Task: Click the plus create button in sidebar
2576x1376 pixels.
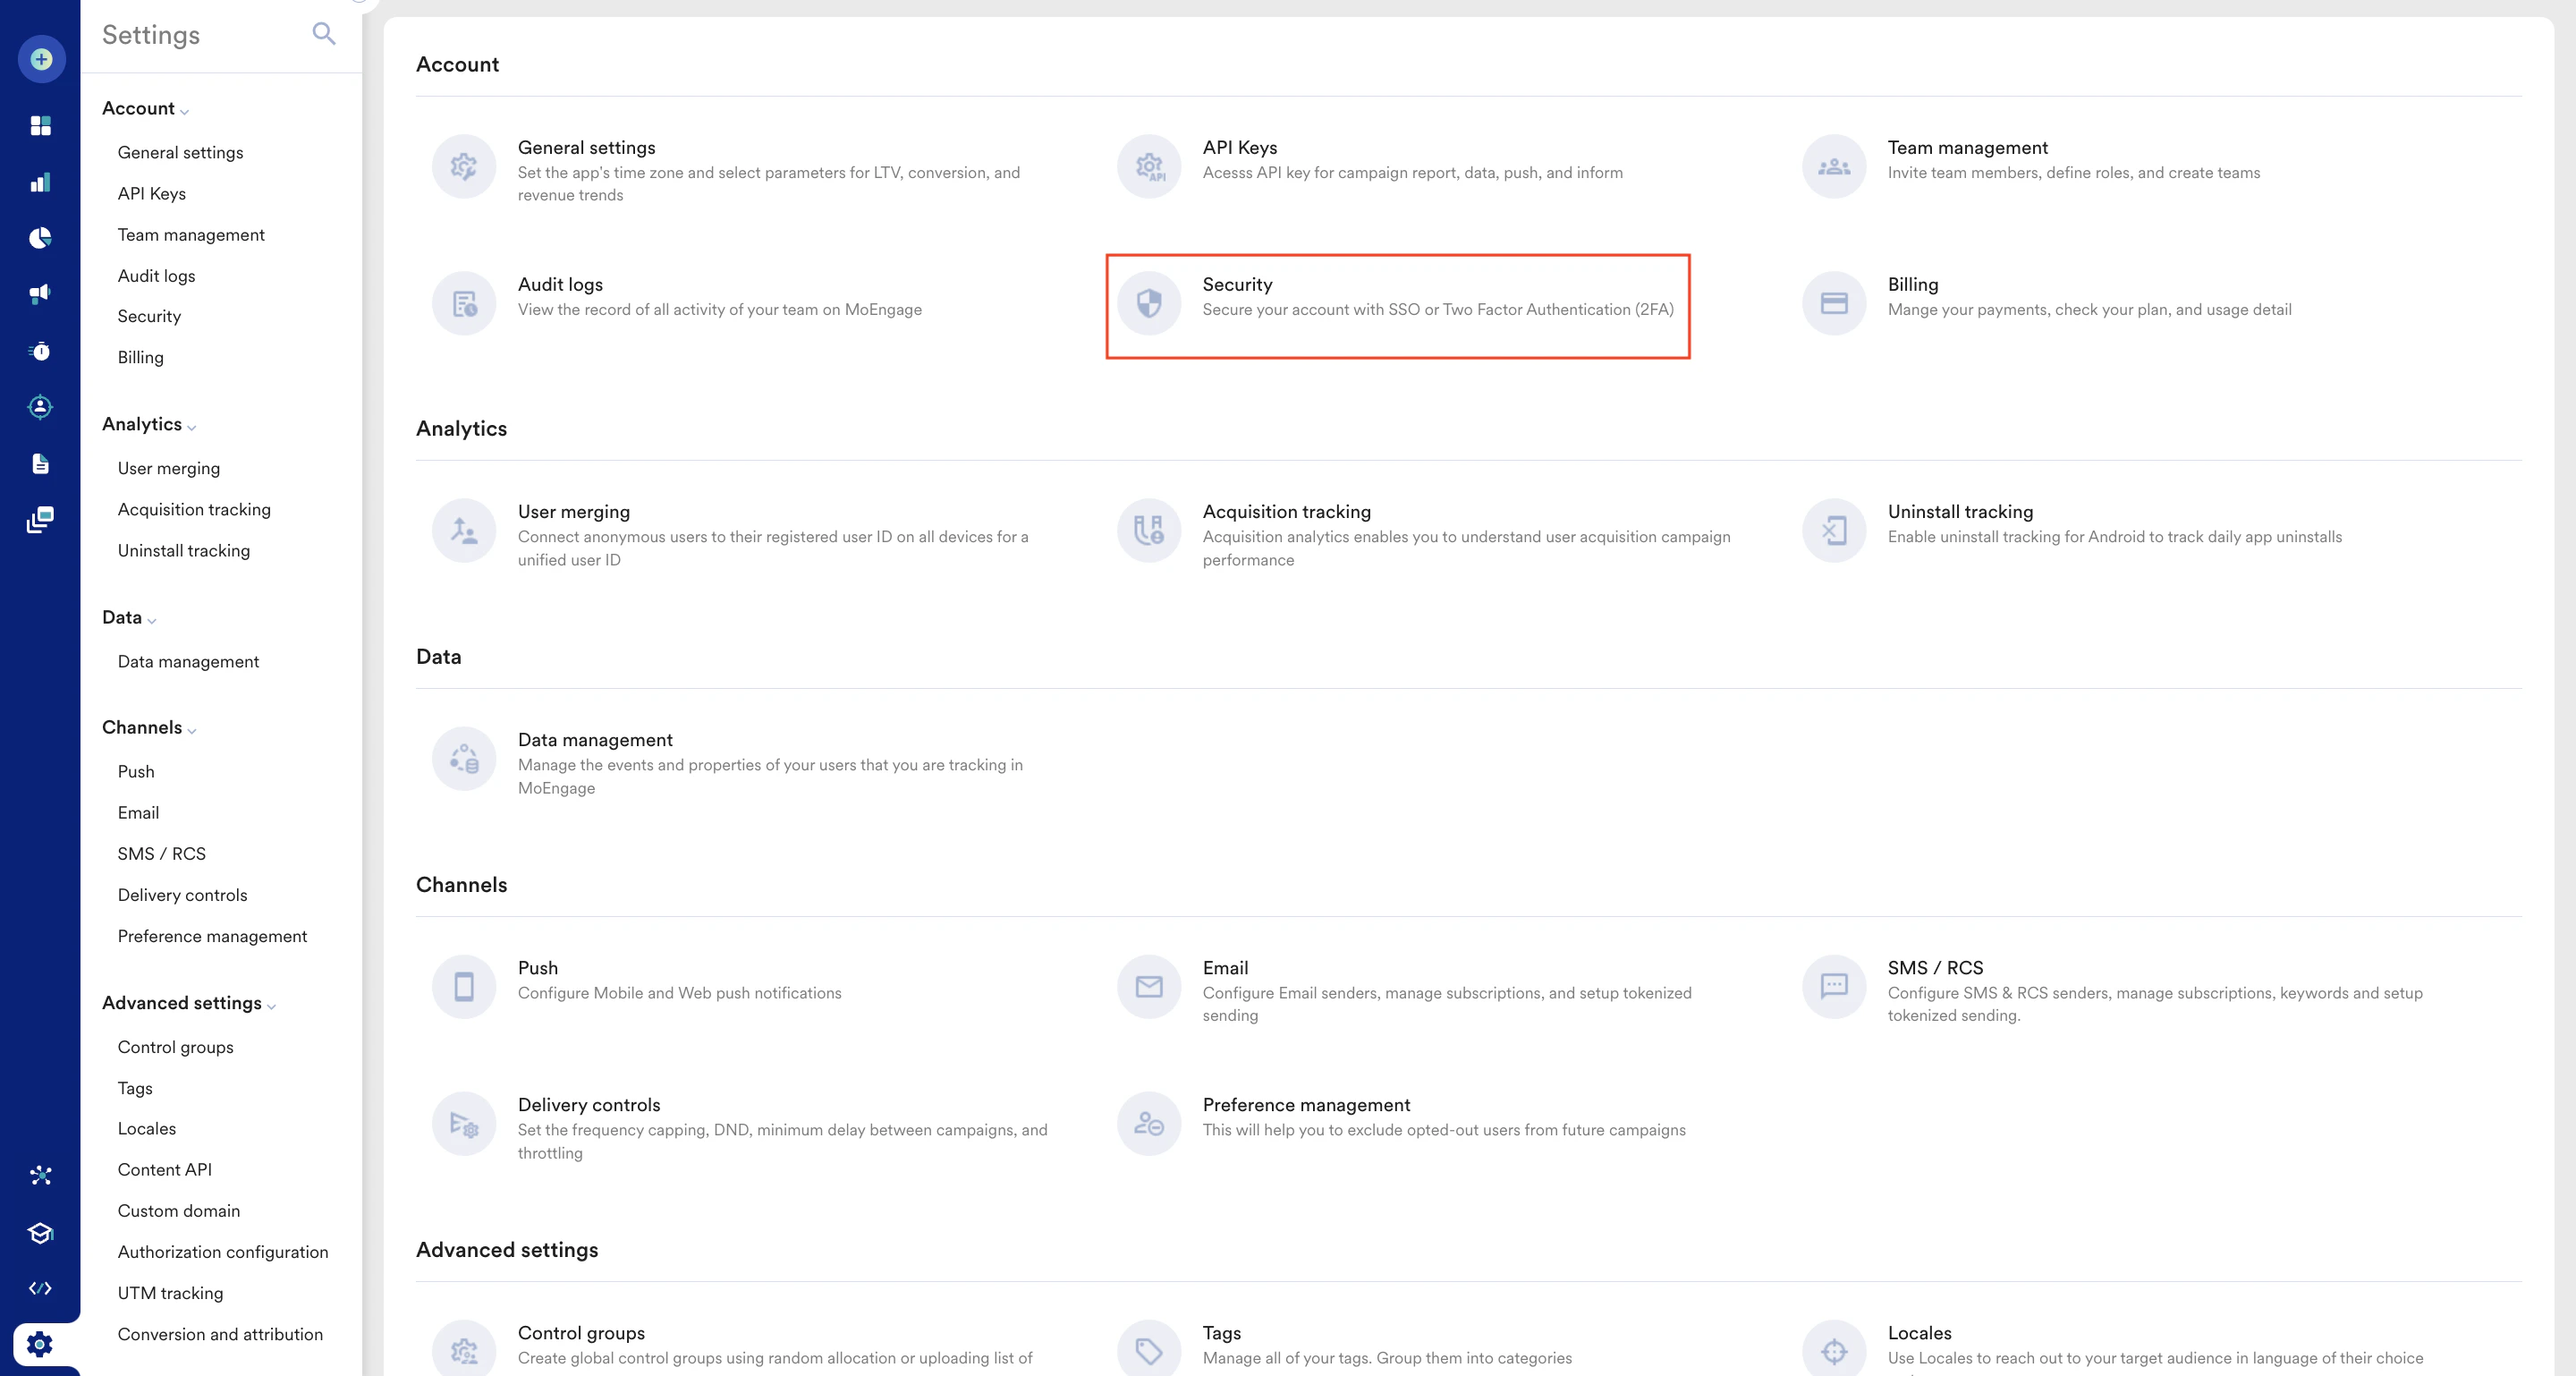Action: click(41, 59)
